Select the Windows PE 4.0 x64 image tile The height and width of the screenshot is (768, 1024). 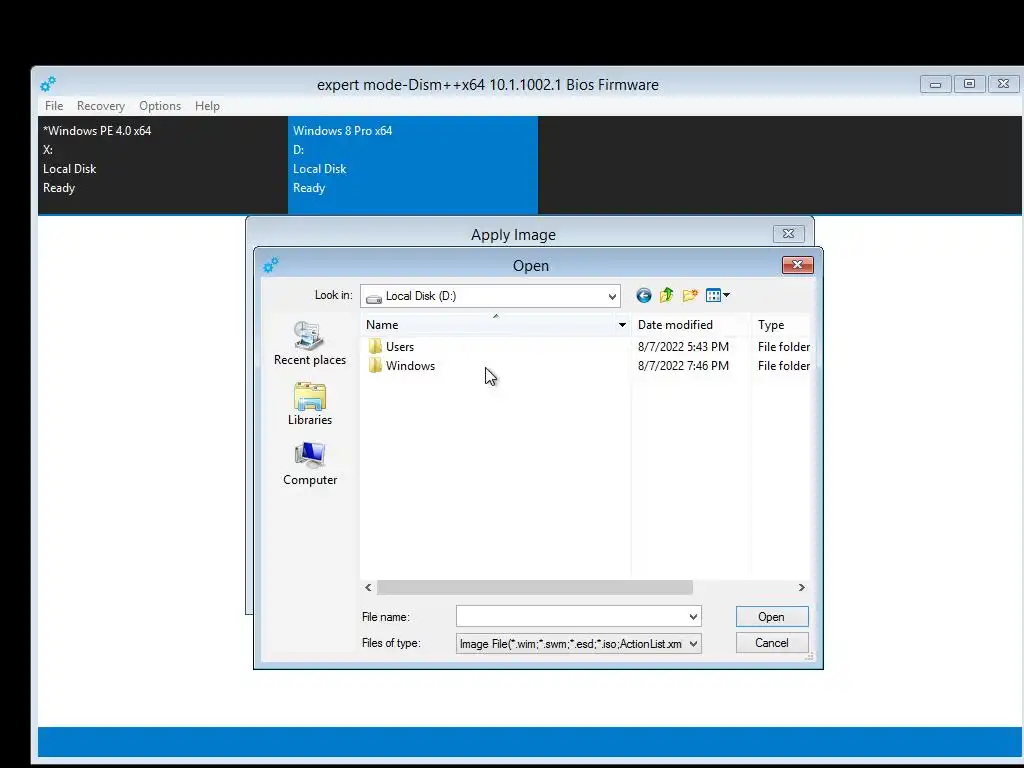tap(163, 165)
